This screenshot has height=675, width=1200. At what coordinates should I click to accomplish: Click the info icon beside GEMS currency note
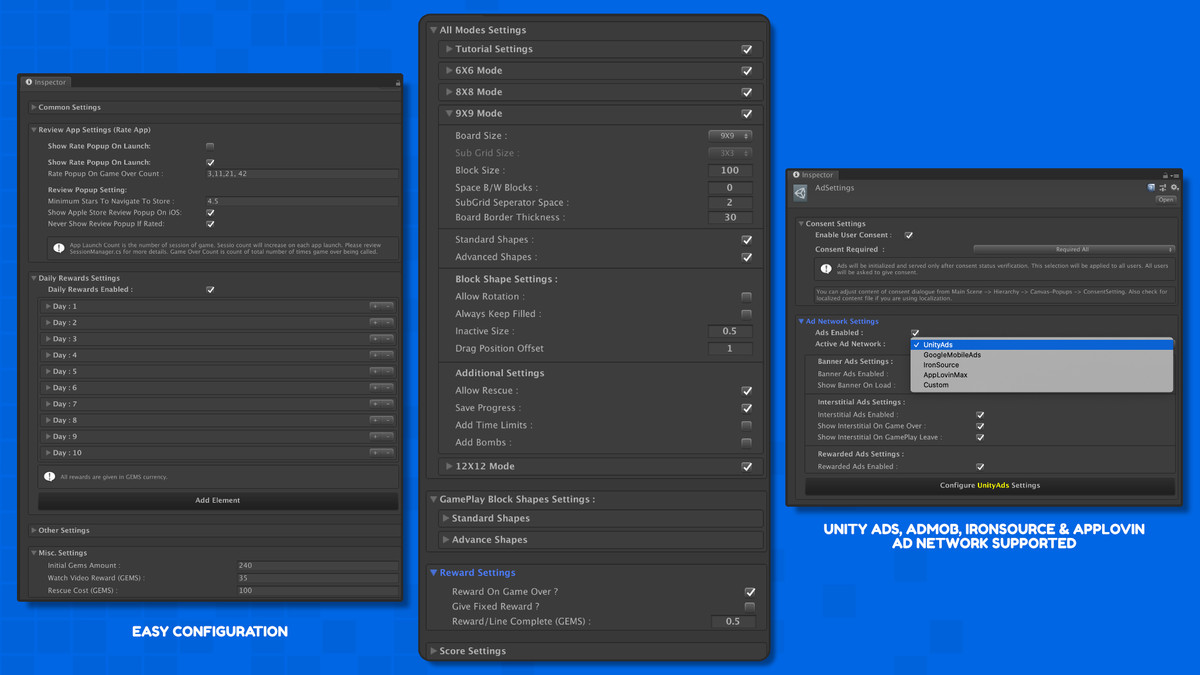tap(49, 477)
